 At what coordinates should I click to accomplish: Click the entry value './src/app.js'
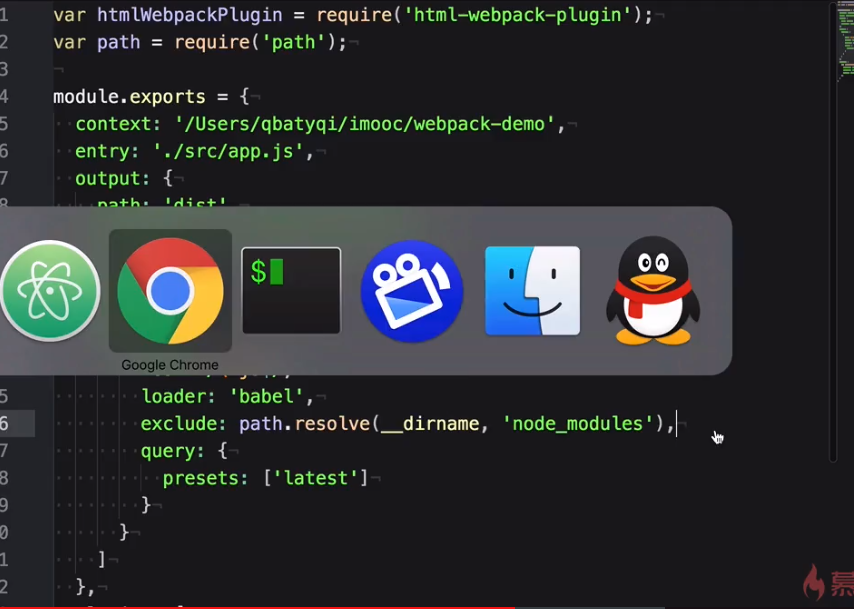pos(228,151)
